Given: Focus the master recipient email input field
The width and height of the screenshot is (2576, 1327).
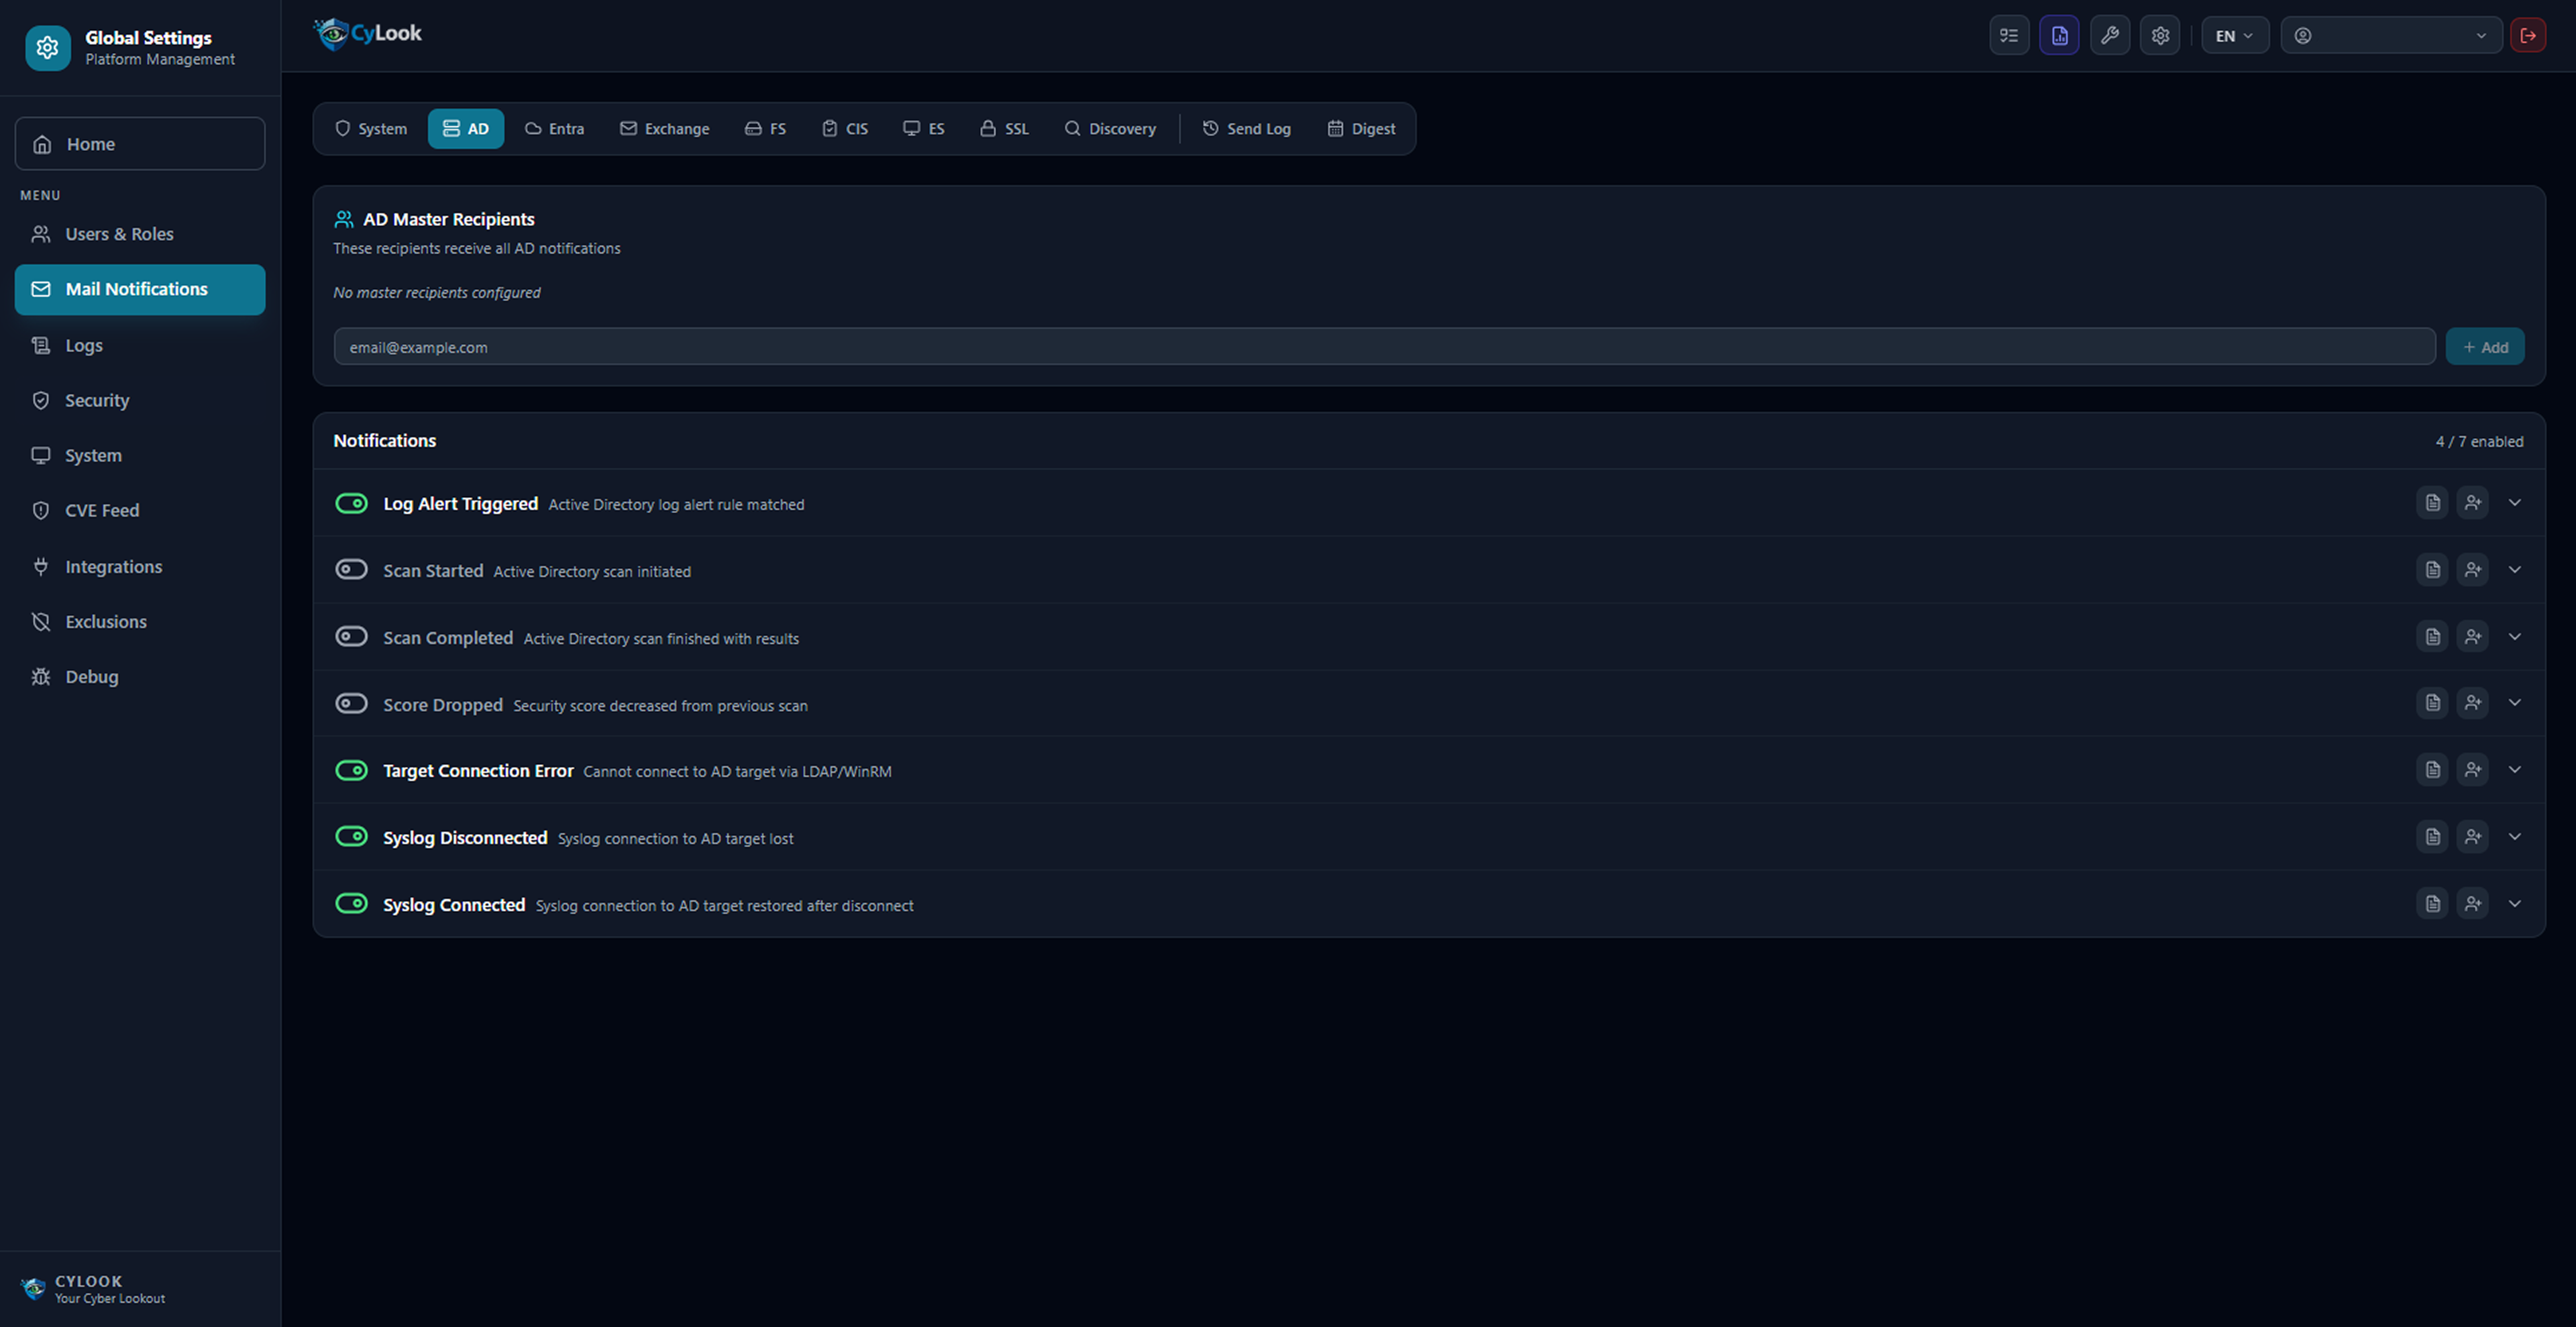Looking at the screenshot, I should pos(1384,347).
